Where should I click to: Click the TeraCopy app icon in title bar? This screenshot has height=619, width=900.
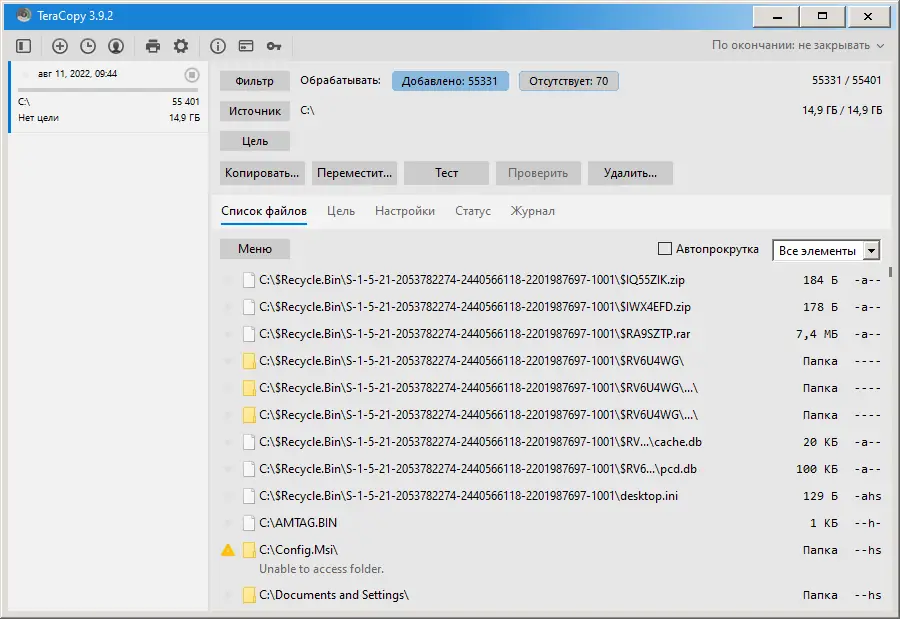click(24, 16)
